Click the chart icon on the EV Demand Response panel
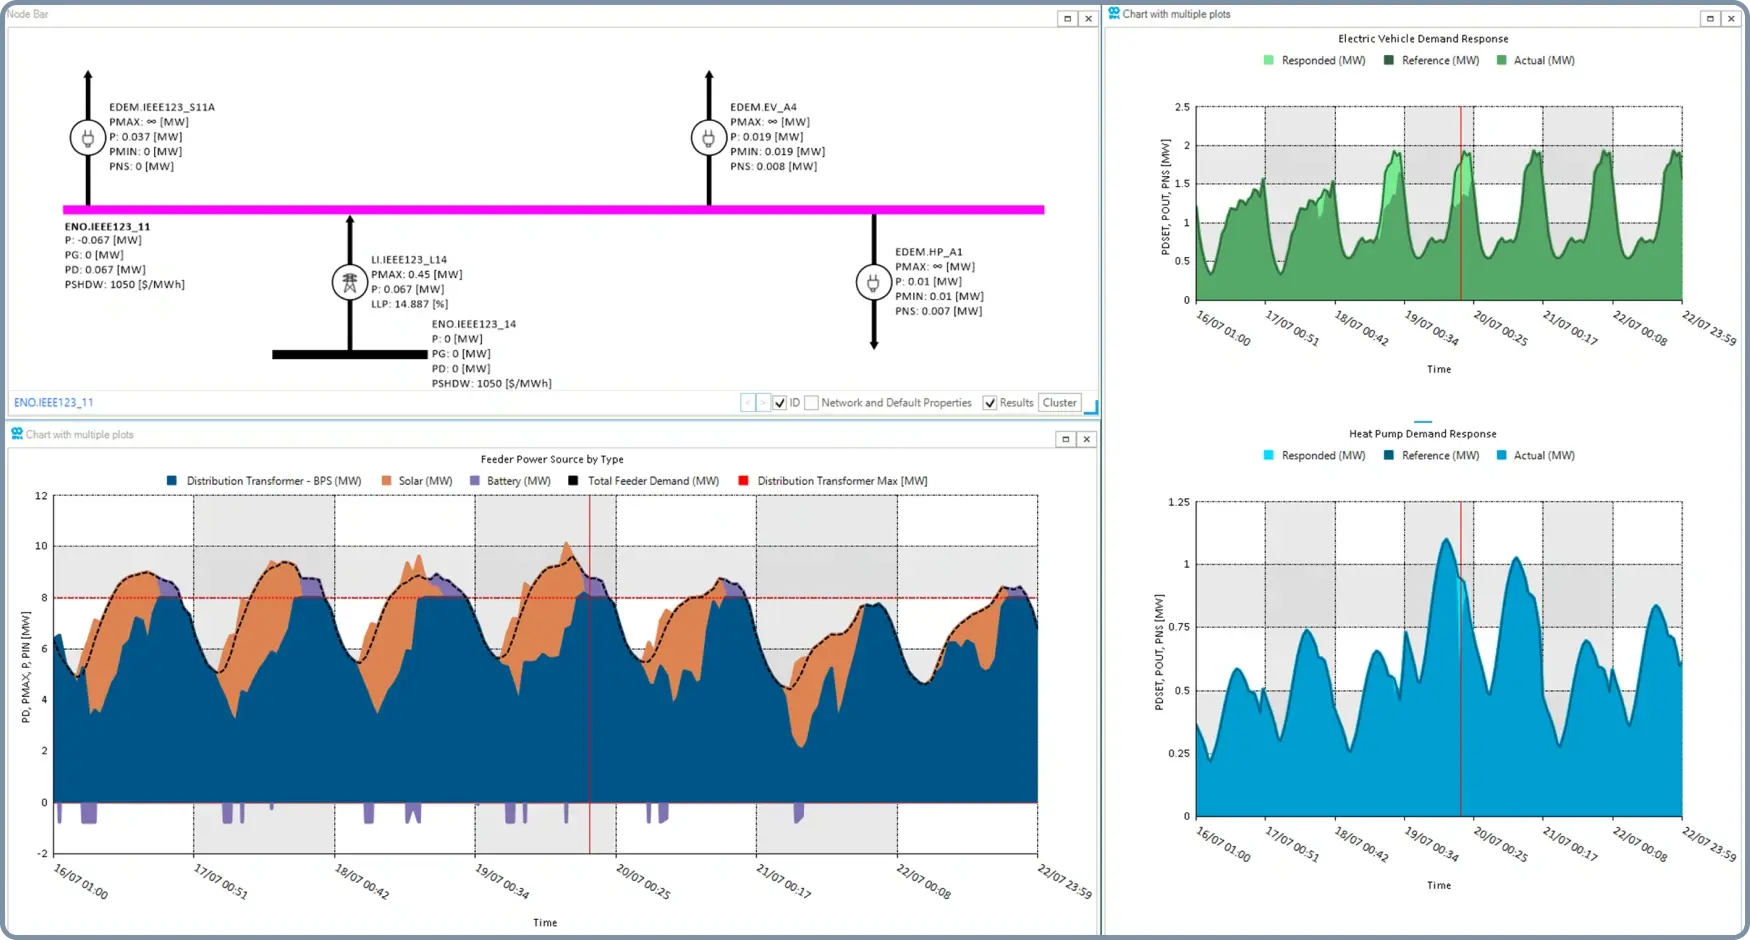 [x=1116, y=13]
